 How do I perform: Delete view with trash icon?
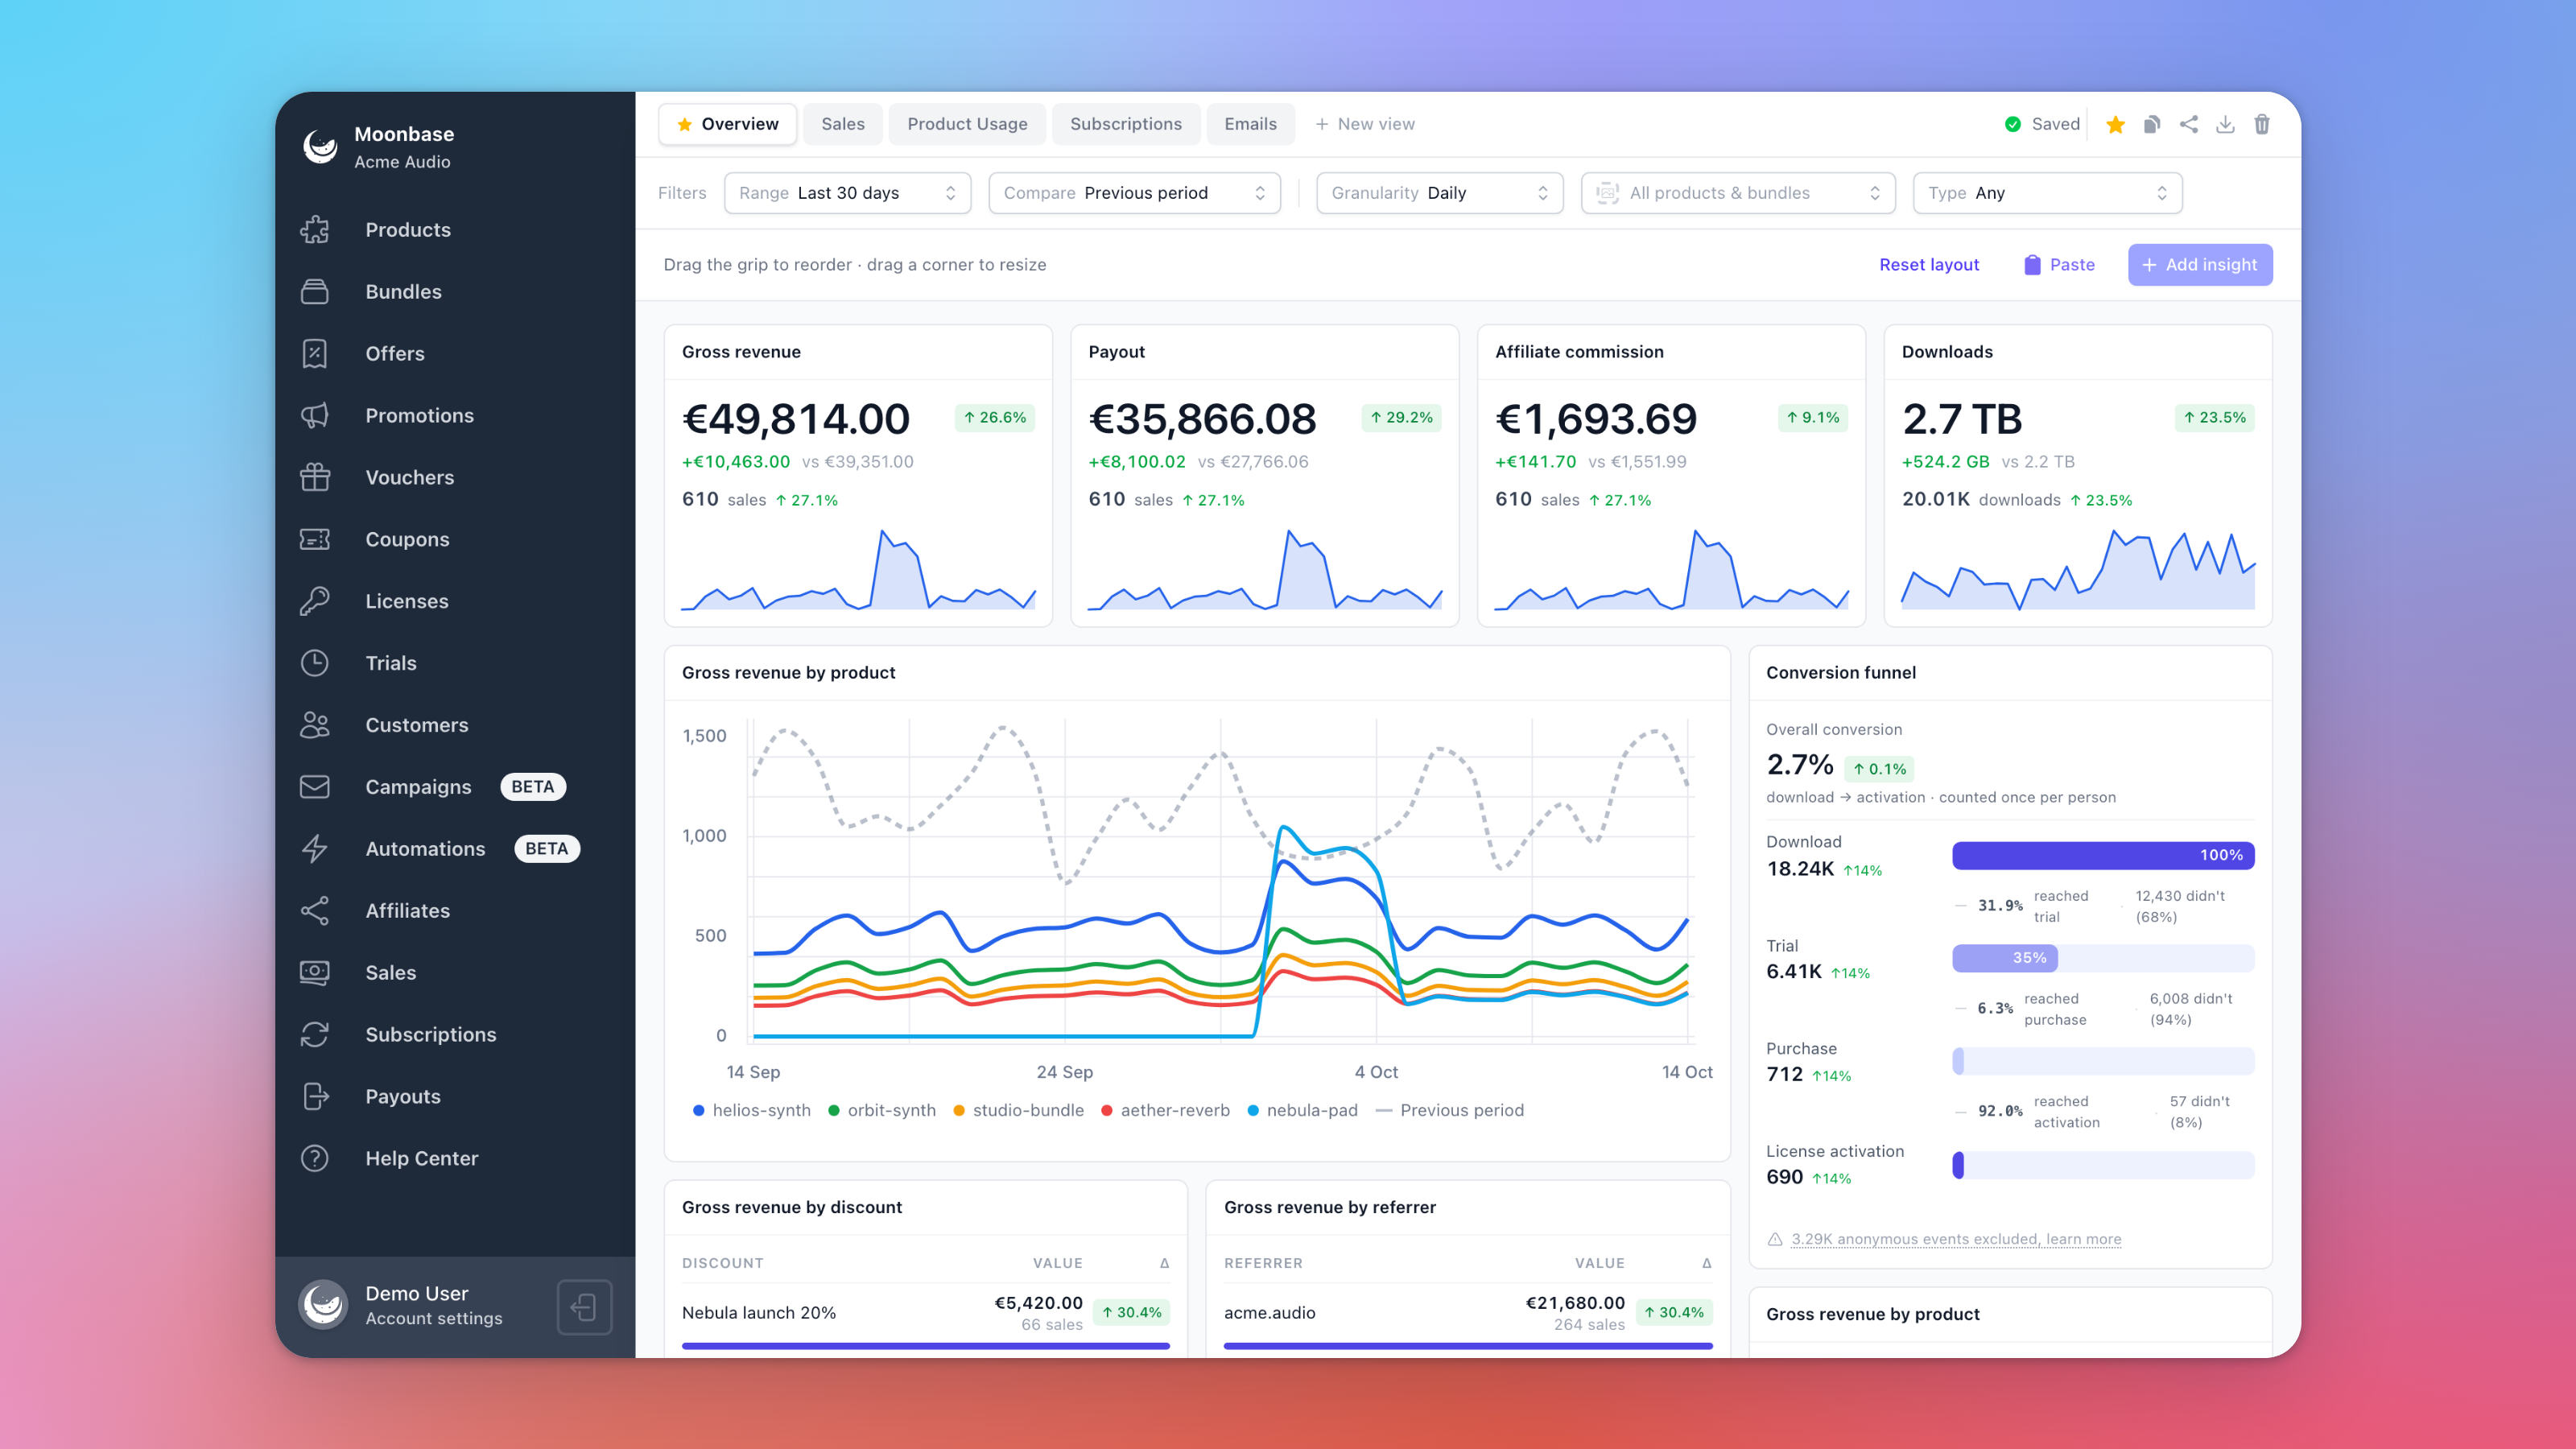(x=2262, y=124)
